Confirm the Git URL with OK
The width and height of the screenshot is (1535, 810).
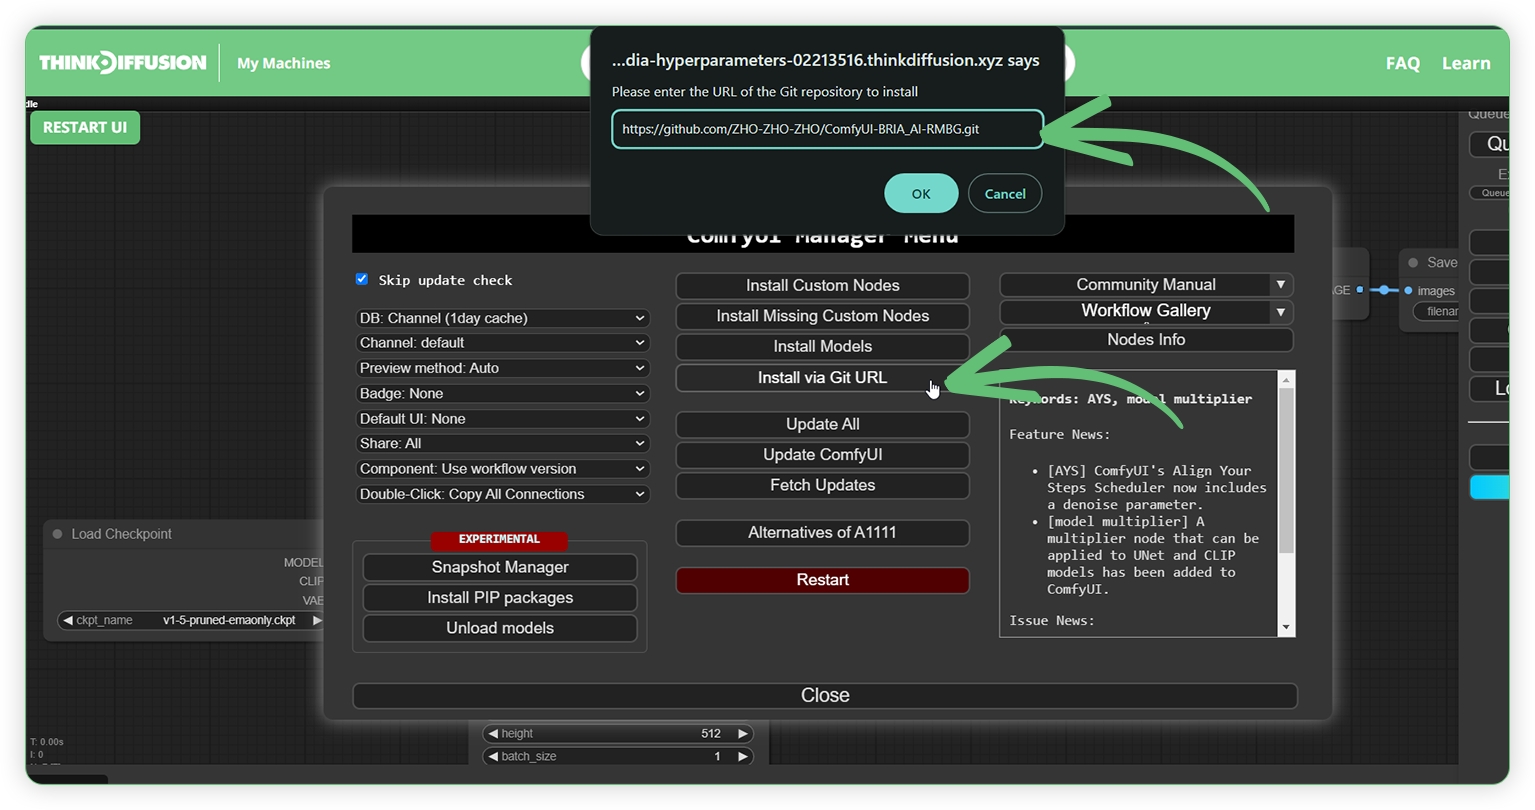pyautogui.click(x=921, y=194)
